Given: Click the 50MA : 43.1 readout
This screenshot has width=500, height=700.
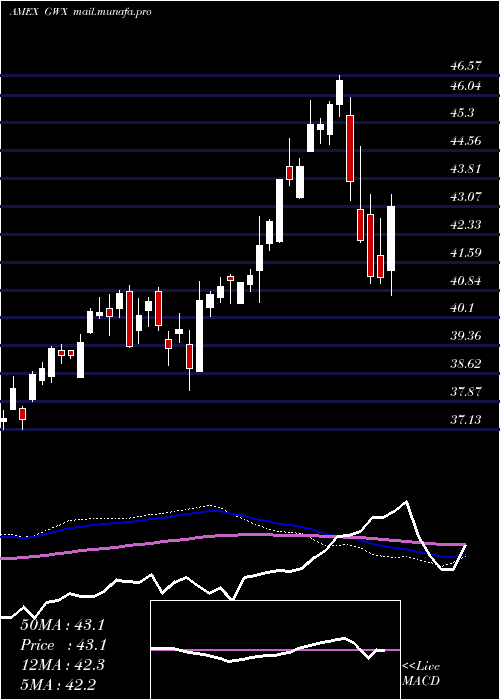Looking at the screenshot, I should coord(62,625).
